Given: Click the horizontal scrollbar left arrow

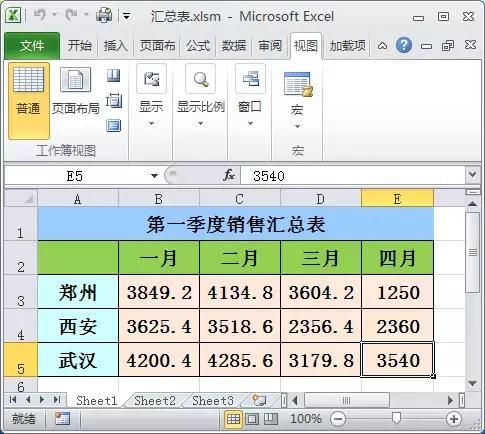Looking at the screenshot, I should (x=294, y=400).
